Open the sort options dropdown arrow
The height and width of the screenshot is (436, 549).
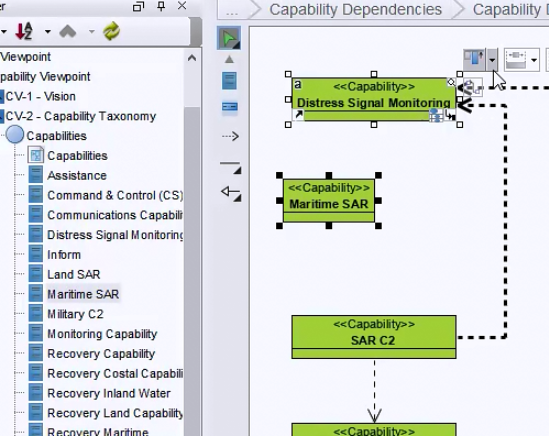pos(48,32)
